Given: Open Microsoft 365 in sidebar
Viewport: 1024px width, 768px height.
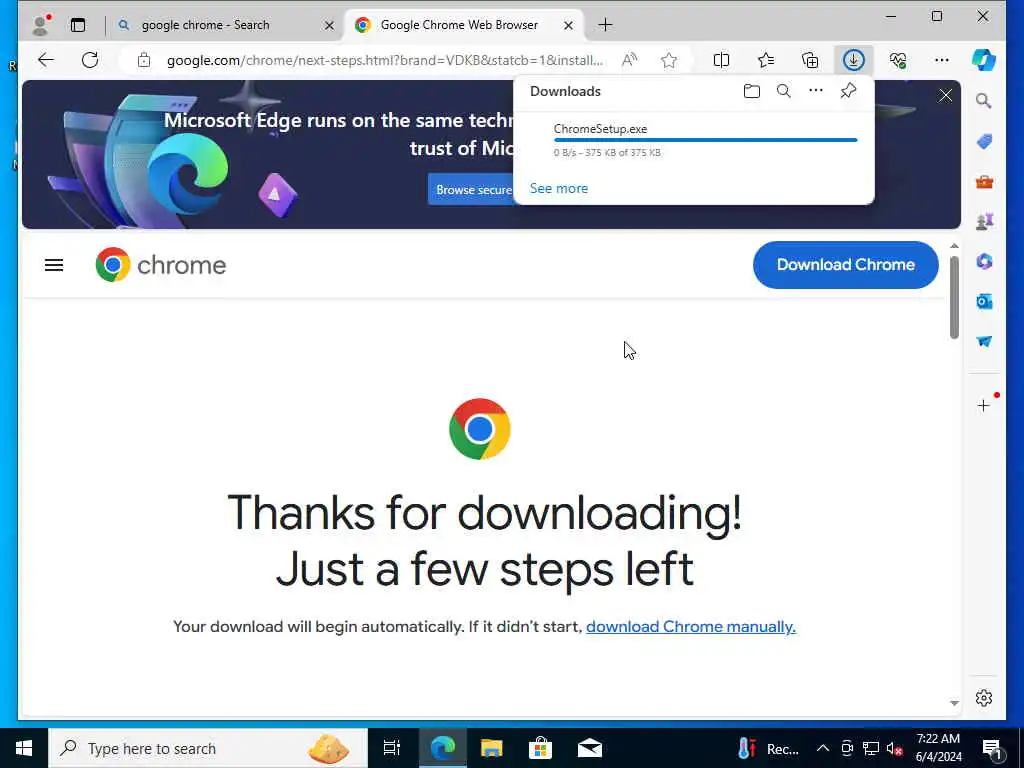Looking at the screenshot, I should 984,261.
